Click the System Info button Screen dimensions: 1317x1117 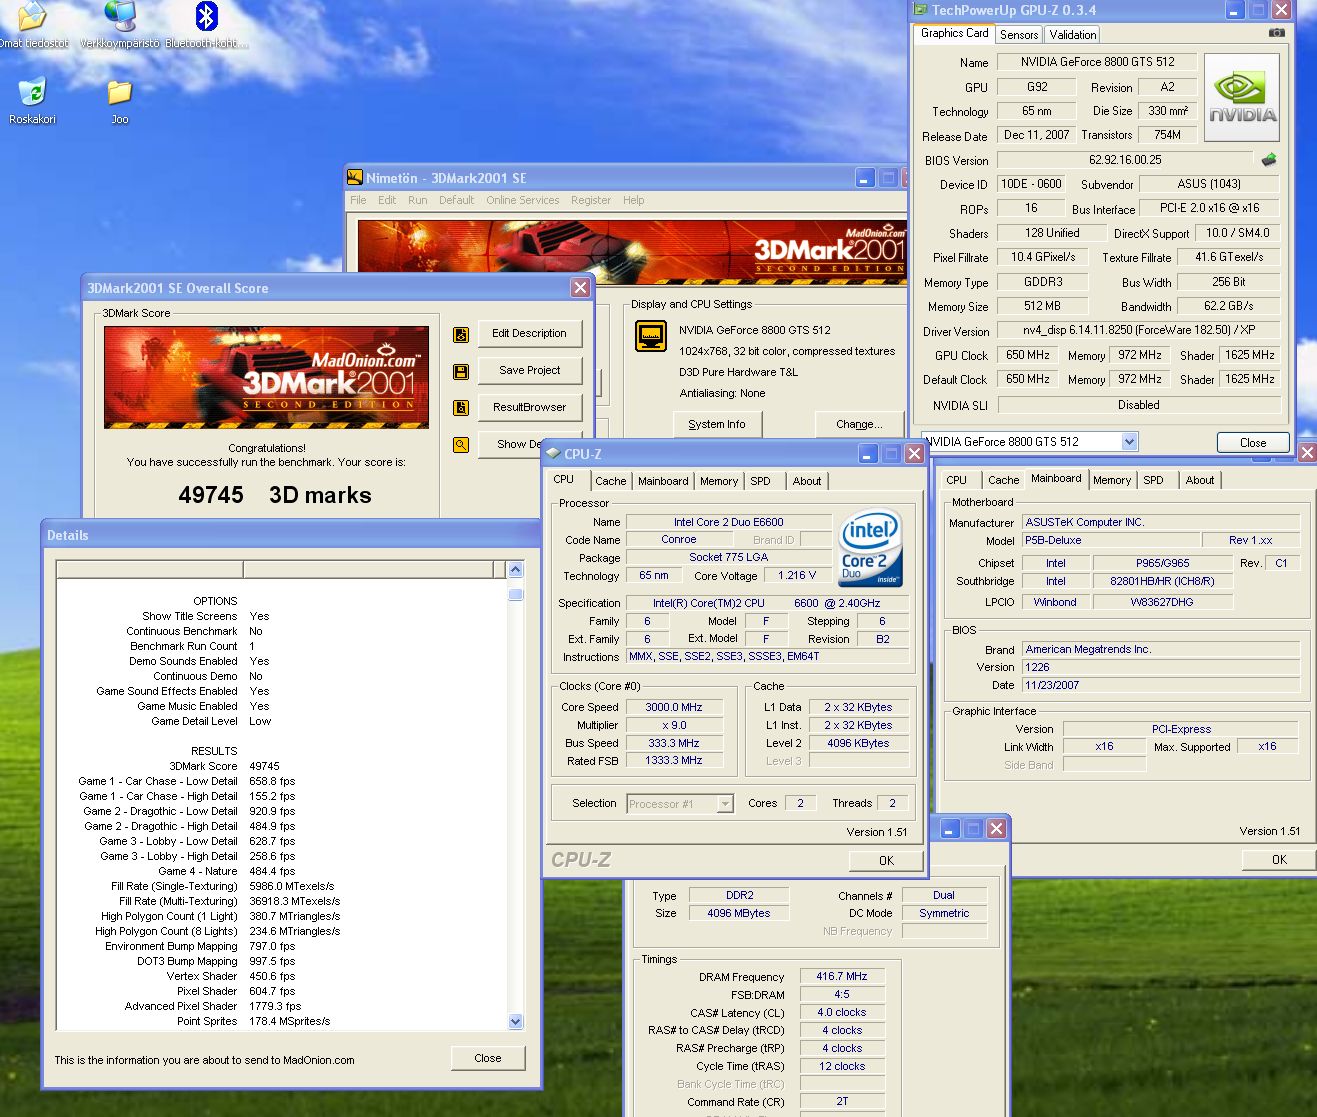[716, 425]
